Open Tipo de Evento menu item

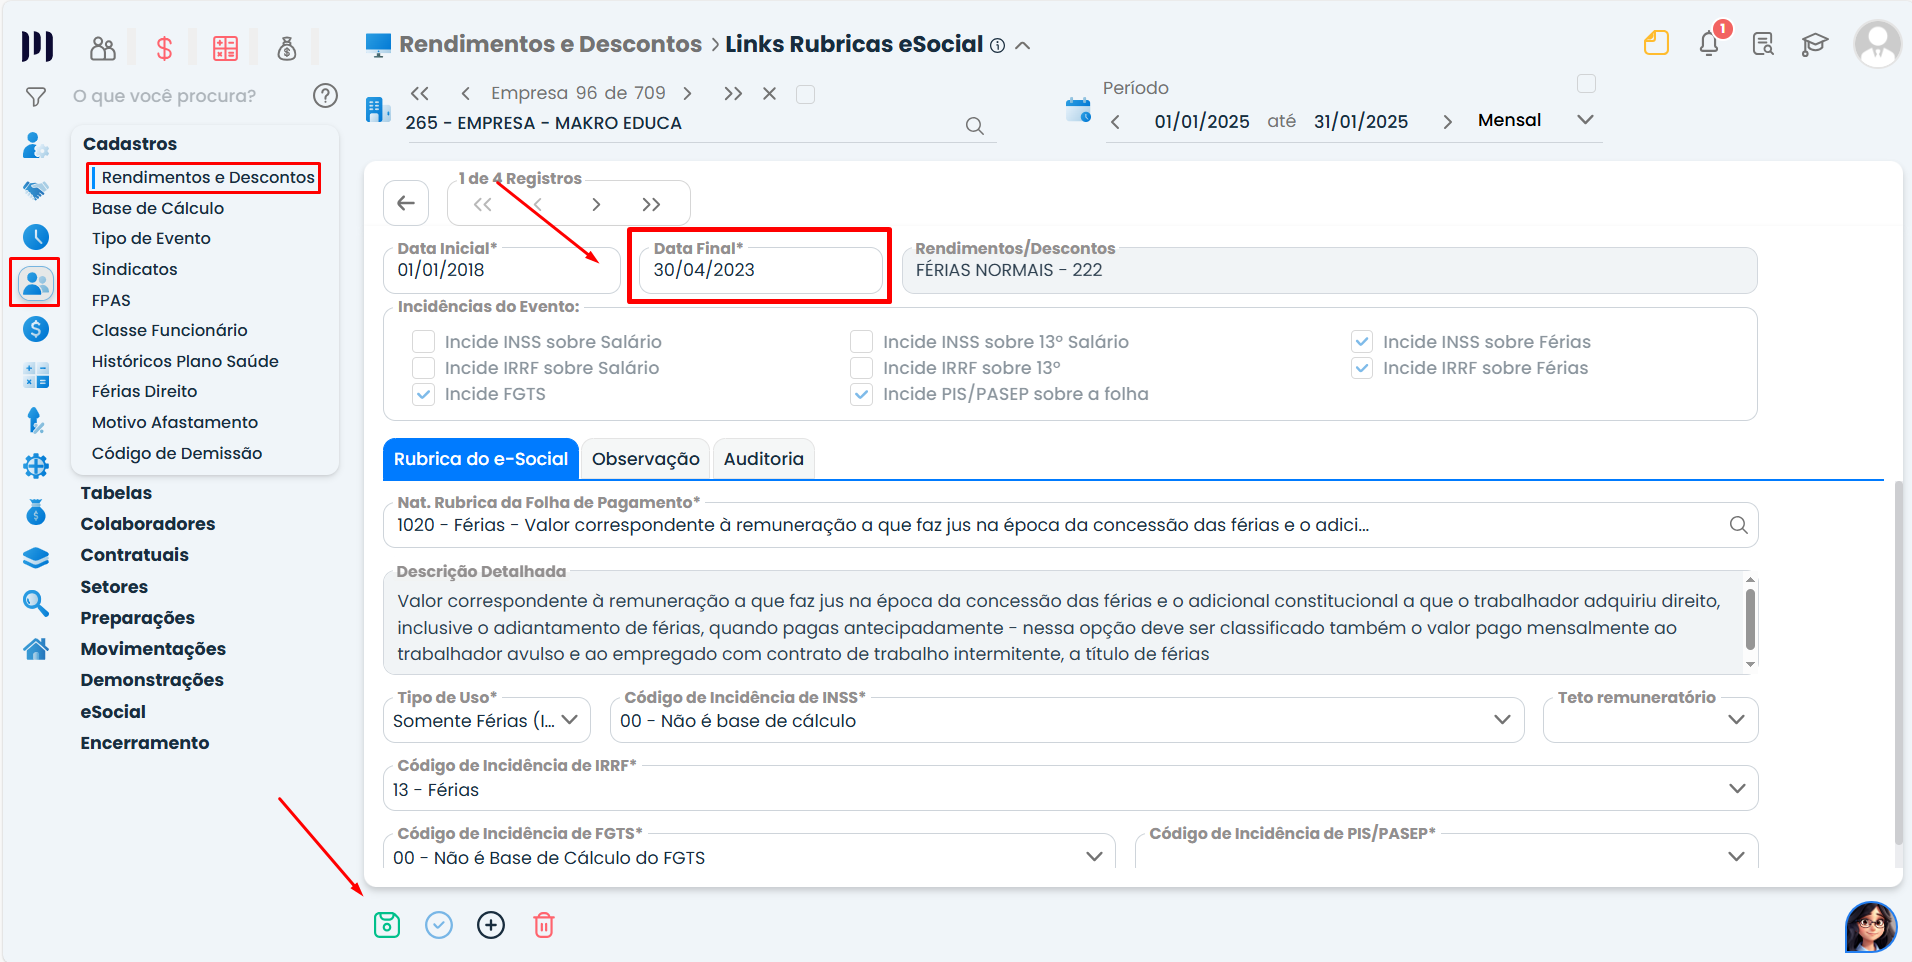[151, 238]
